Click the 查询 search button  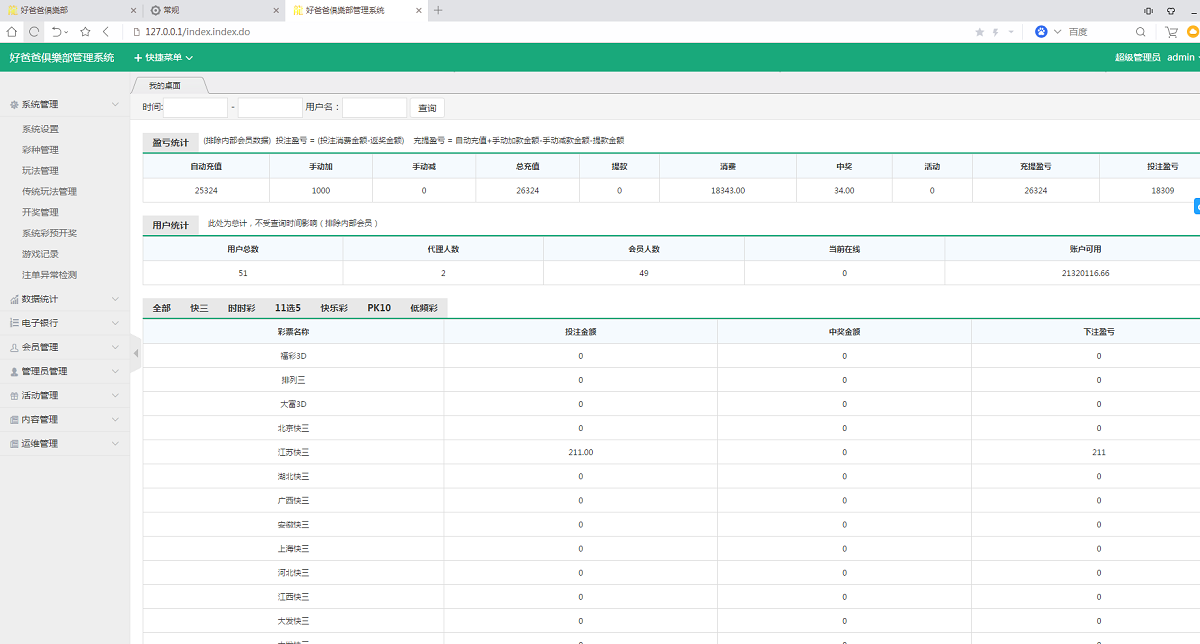[x=427, y=108]
